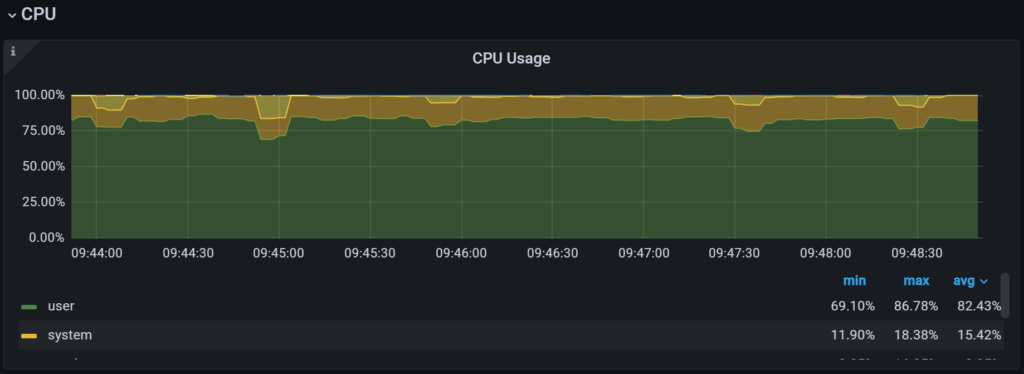Click the 09:44:30 time axis label
Image resolution: width=1024 pixels, height=374 pixels.
tap(187, 253)
